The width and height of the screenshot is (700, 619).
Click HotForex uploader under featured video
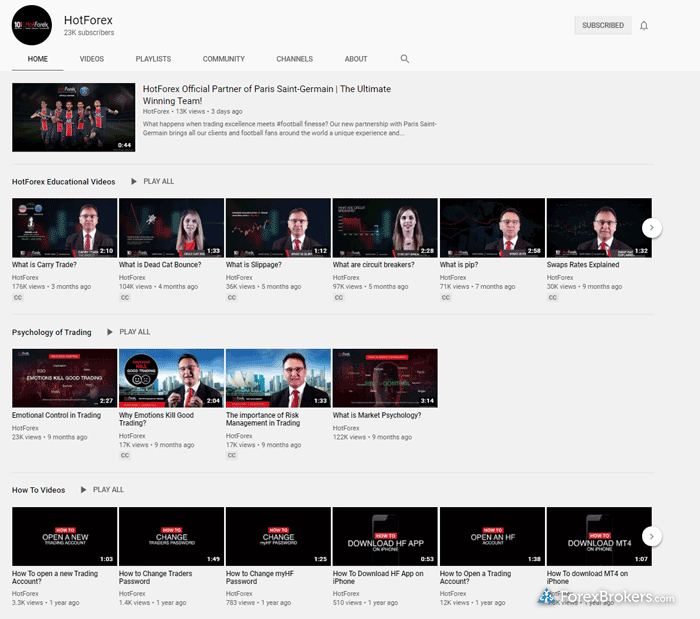pos(156,112)
